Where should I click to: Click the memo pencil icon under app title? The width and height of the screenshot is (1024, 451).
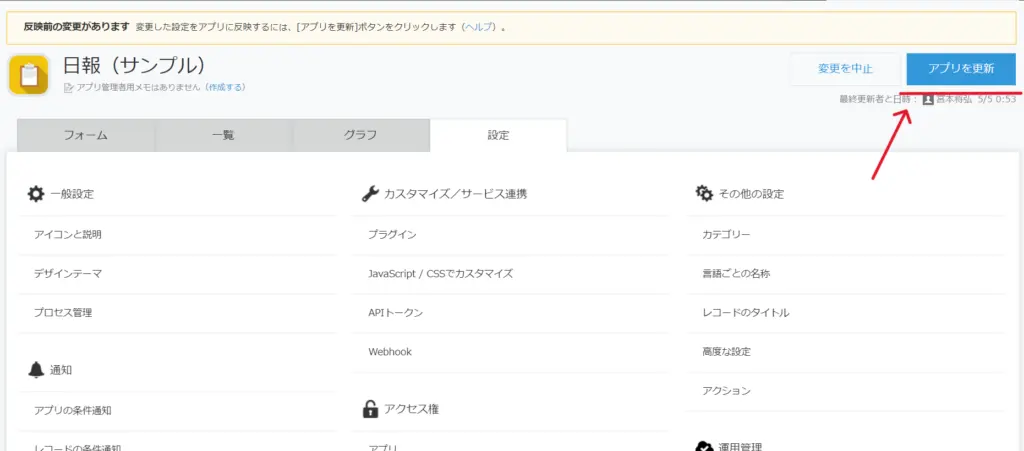[x=68, y=88]
